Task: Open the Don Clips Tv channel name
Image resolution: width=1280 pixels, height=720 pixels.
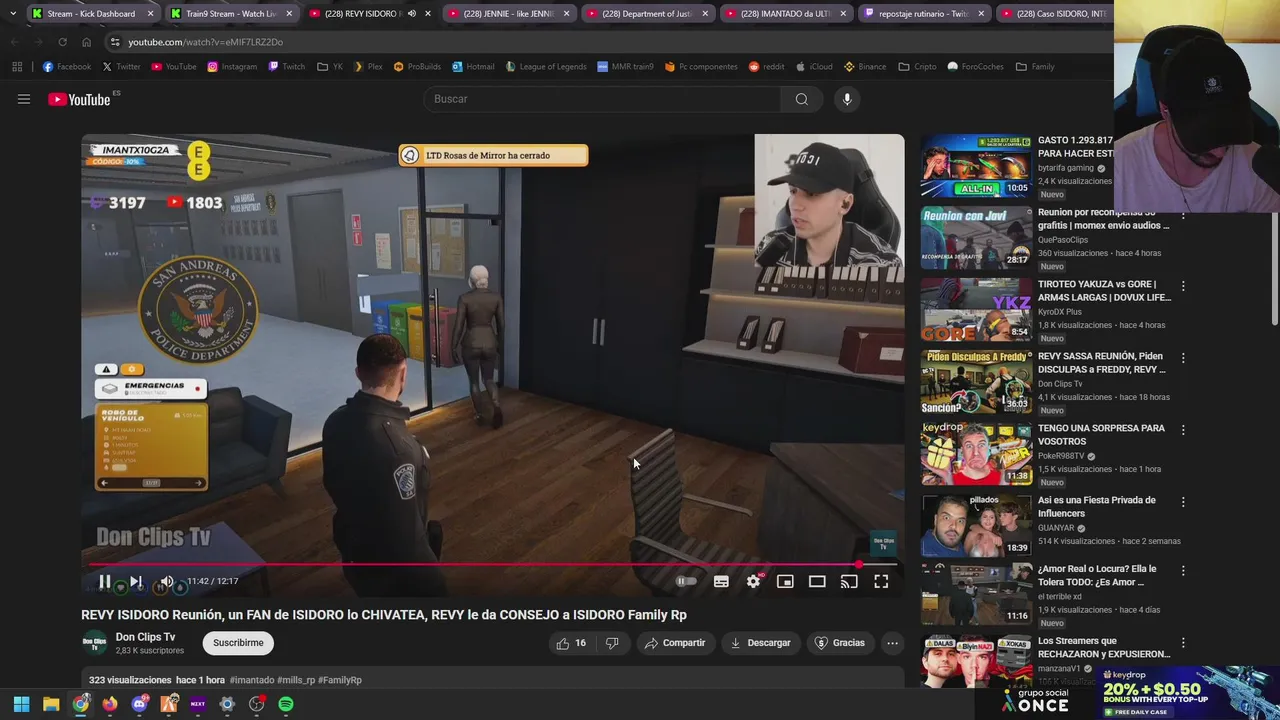Action: click(145, 637)
